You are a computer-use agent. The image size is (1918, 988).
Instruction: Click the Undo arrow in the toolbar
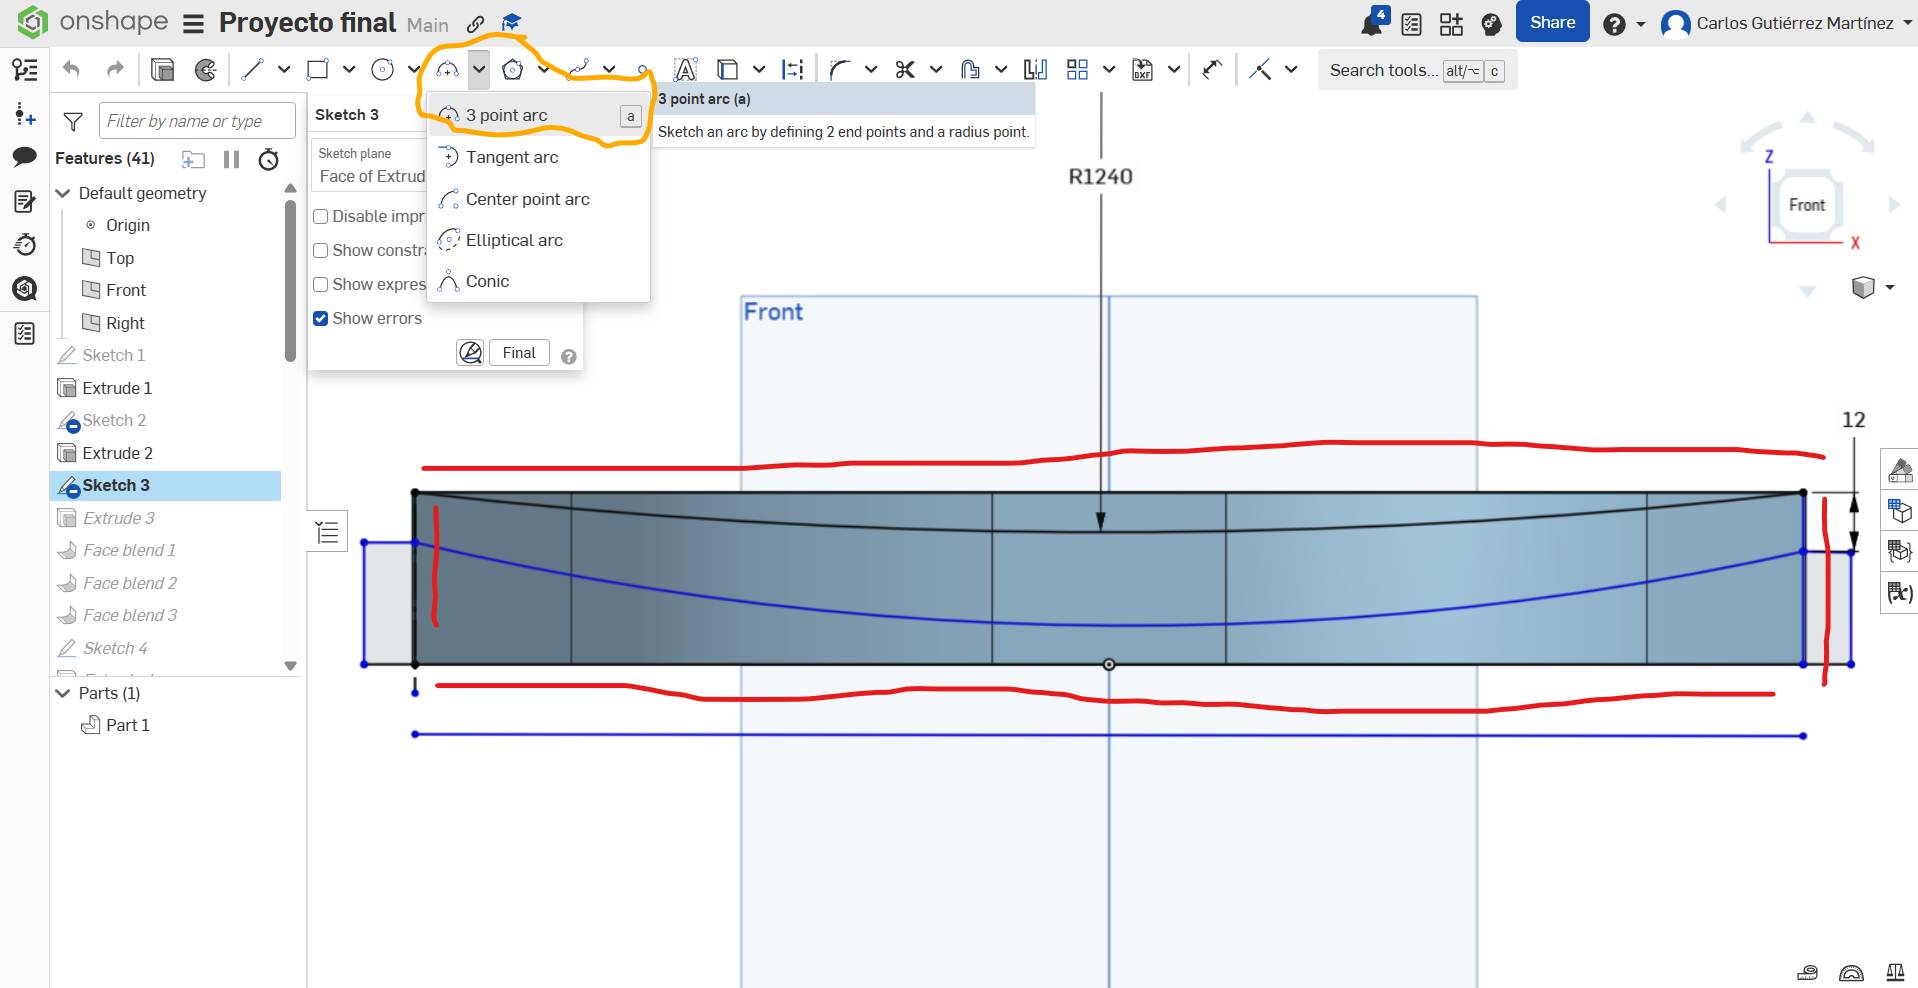point(71,69)
